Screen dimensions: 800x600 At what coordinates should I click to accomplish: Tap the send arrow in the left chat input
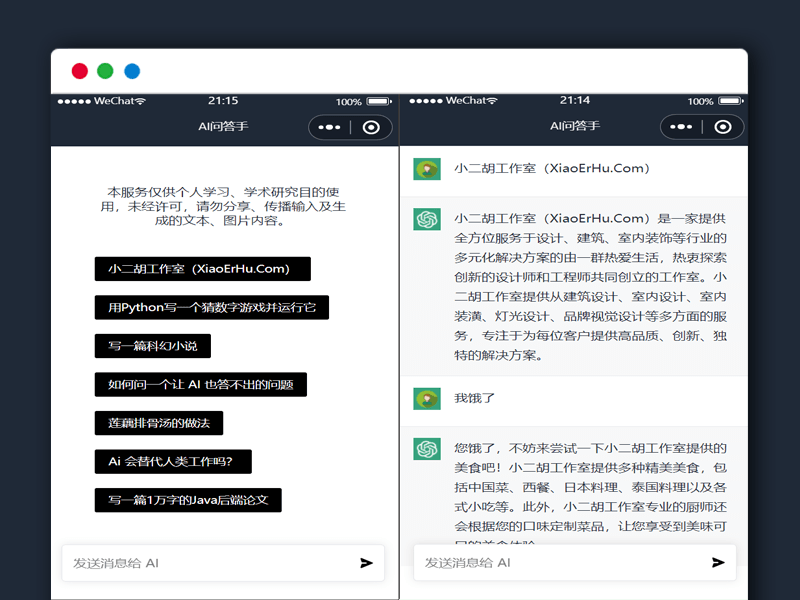click(x=366, y=563)
